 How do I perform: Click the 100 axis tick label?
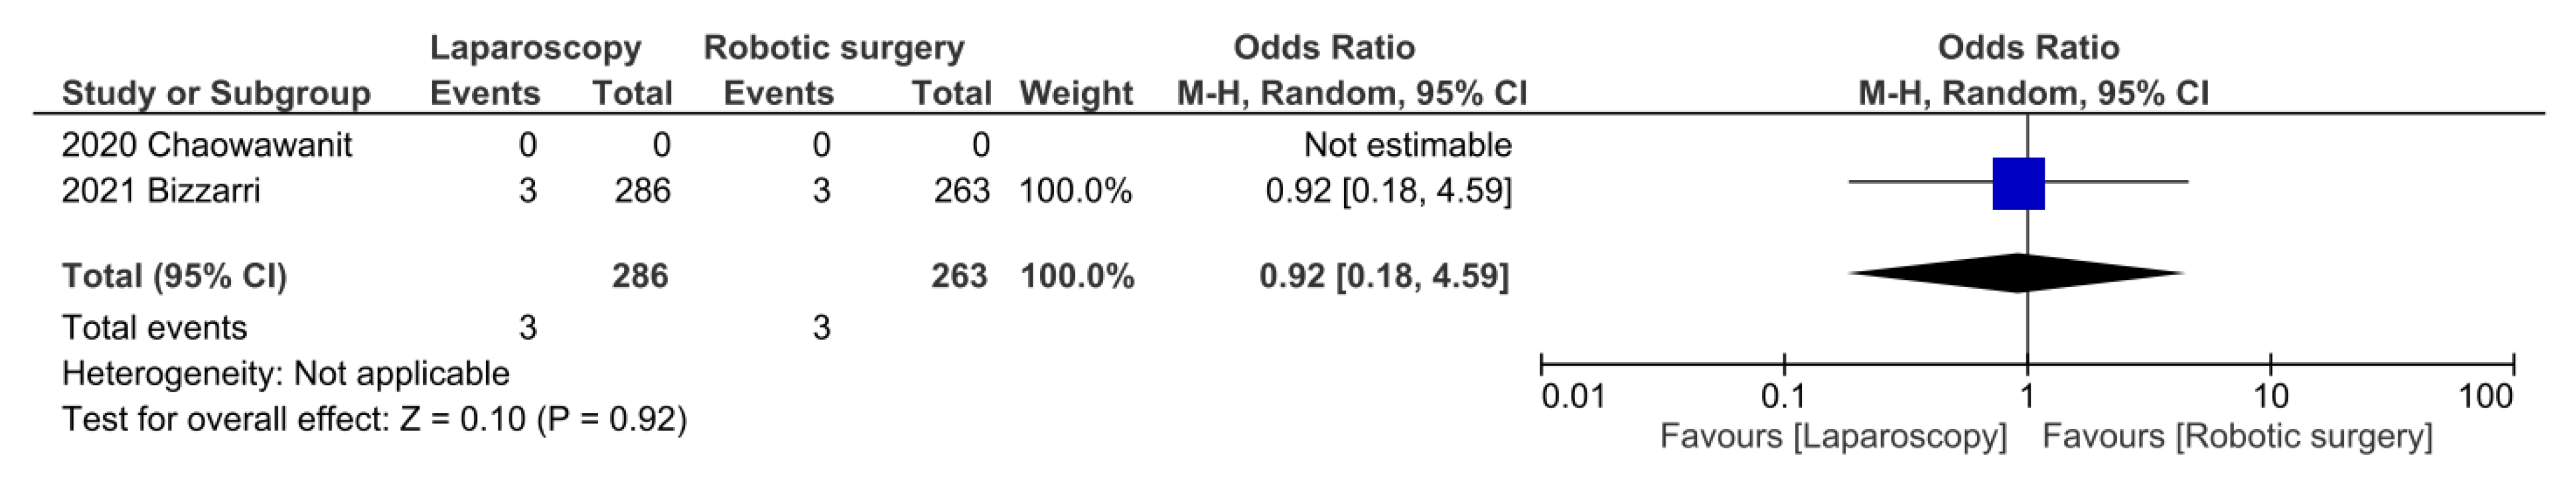tap(2485, 397)
